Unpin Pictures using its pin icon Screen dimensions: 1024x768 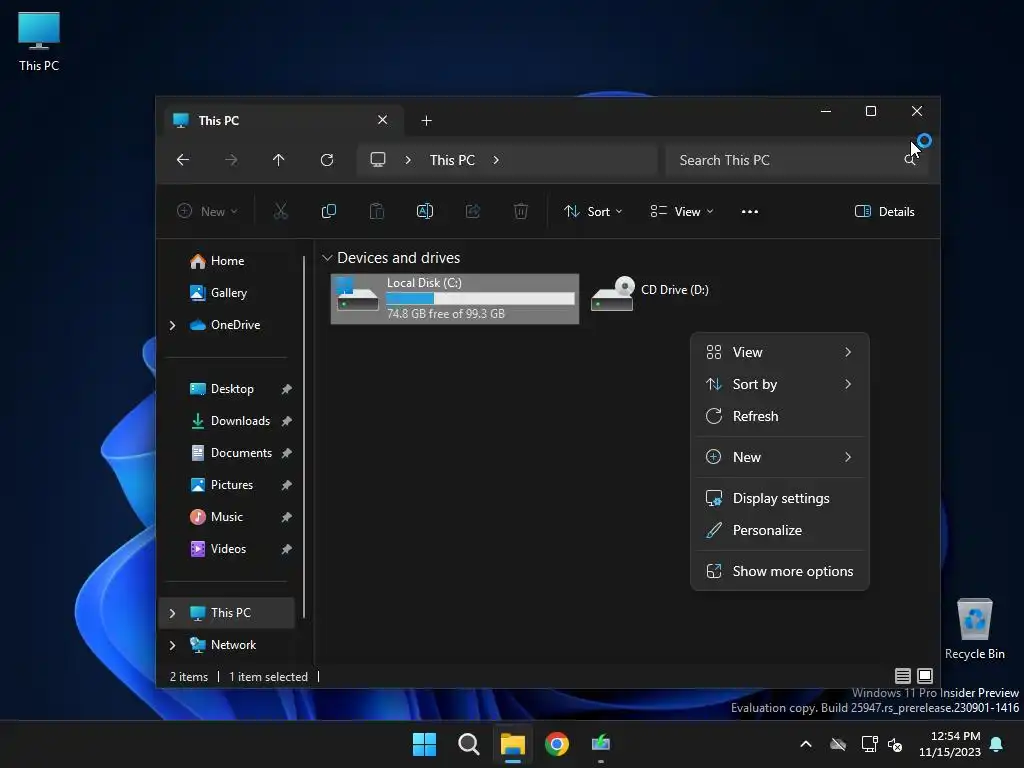[286, 485]
